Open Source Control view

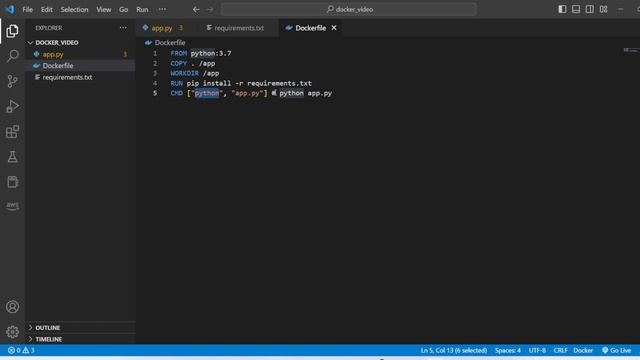[12, 81]
